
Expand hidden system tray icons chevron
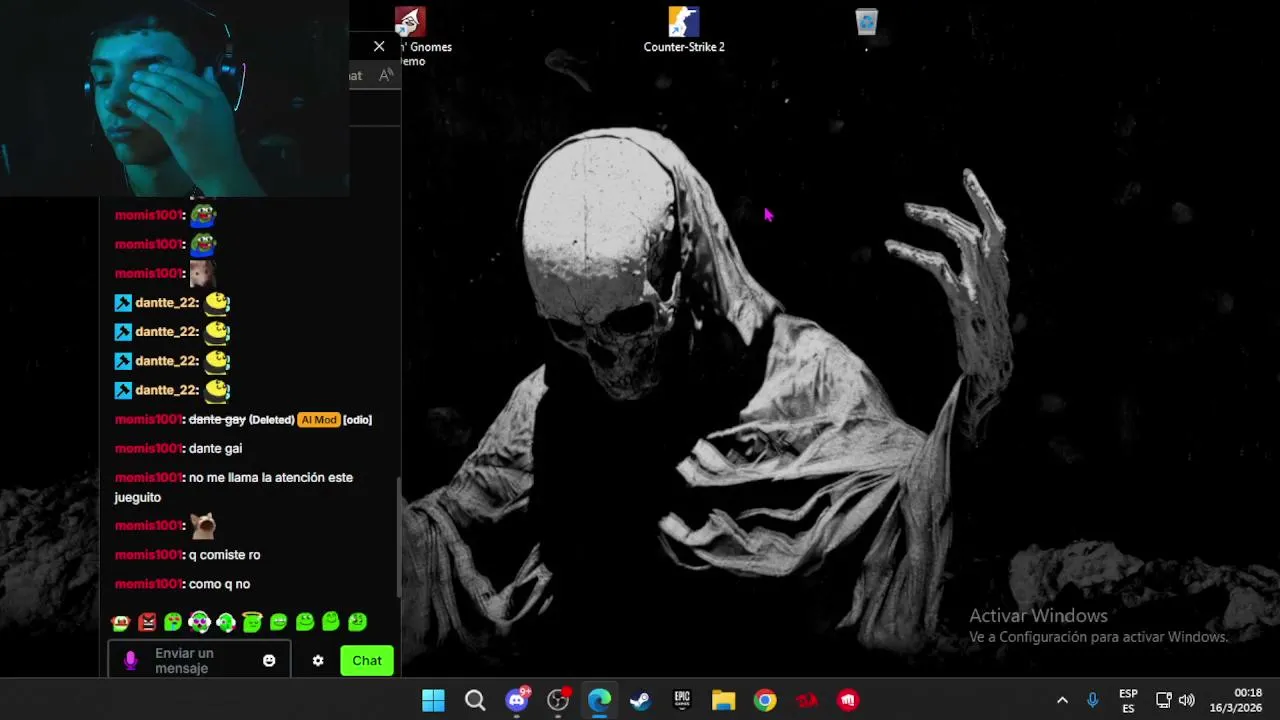pos(1062,700)
